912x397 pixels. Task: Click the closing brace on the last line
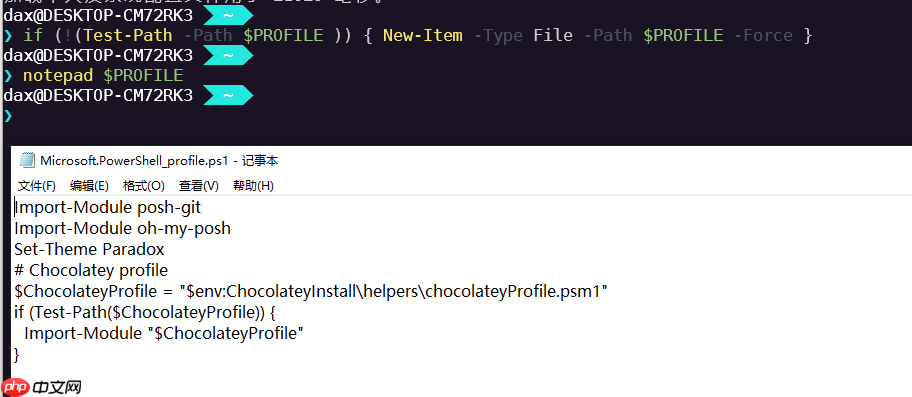(16, 353)
